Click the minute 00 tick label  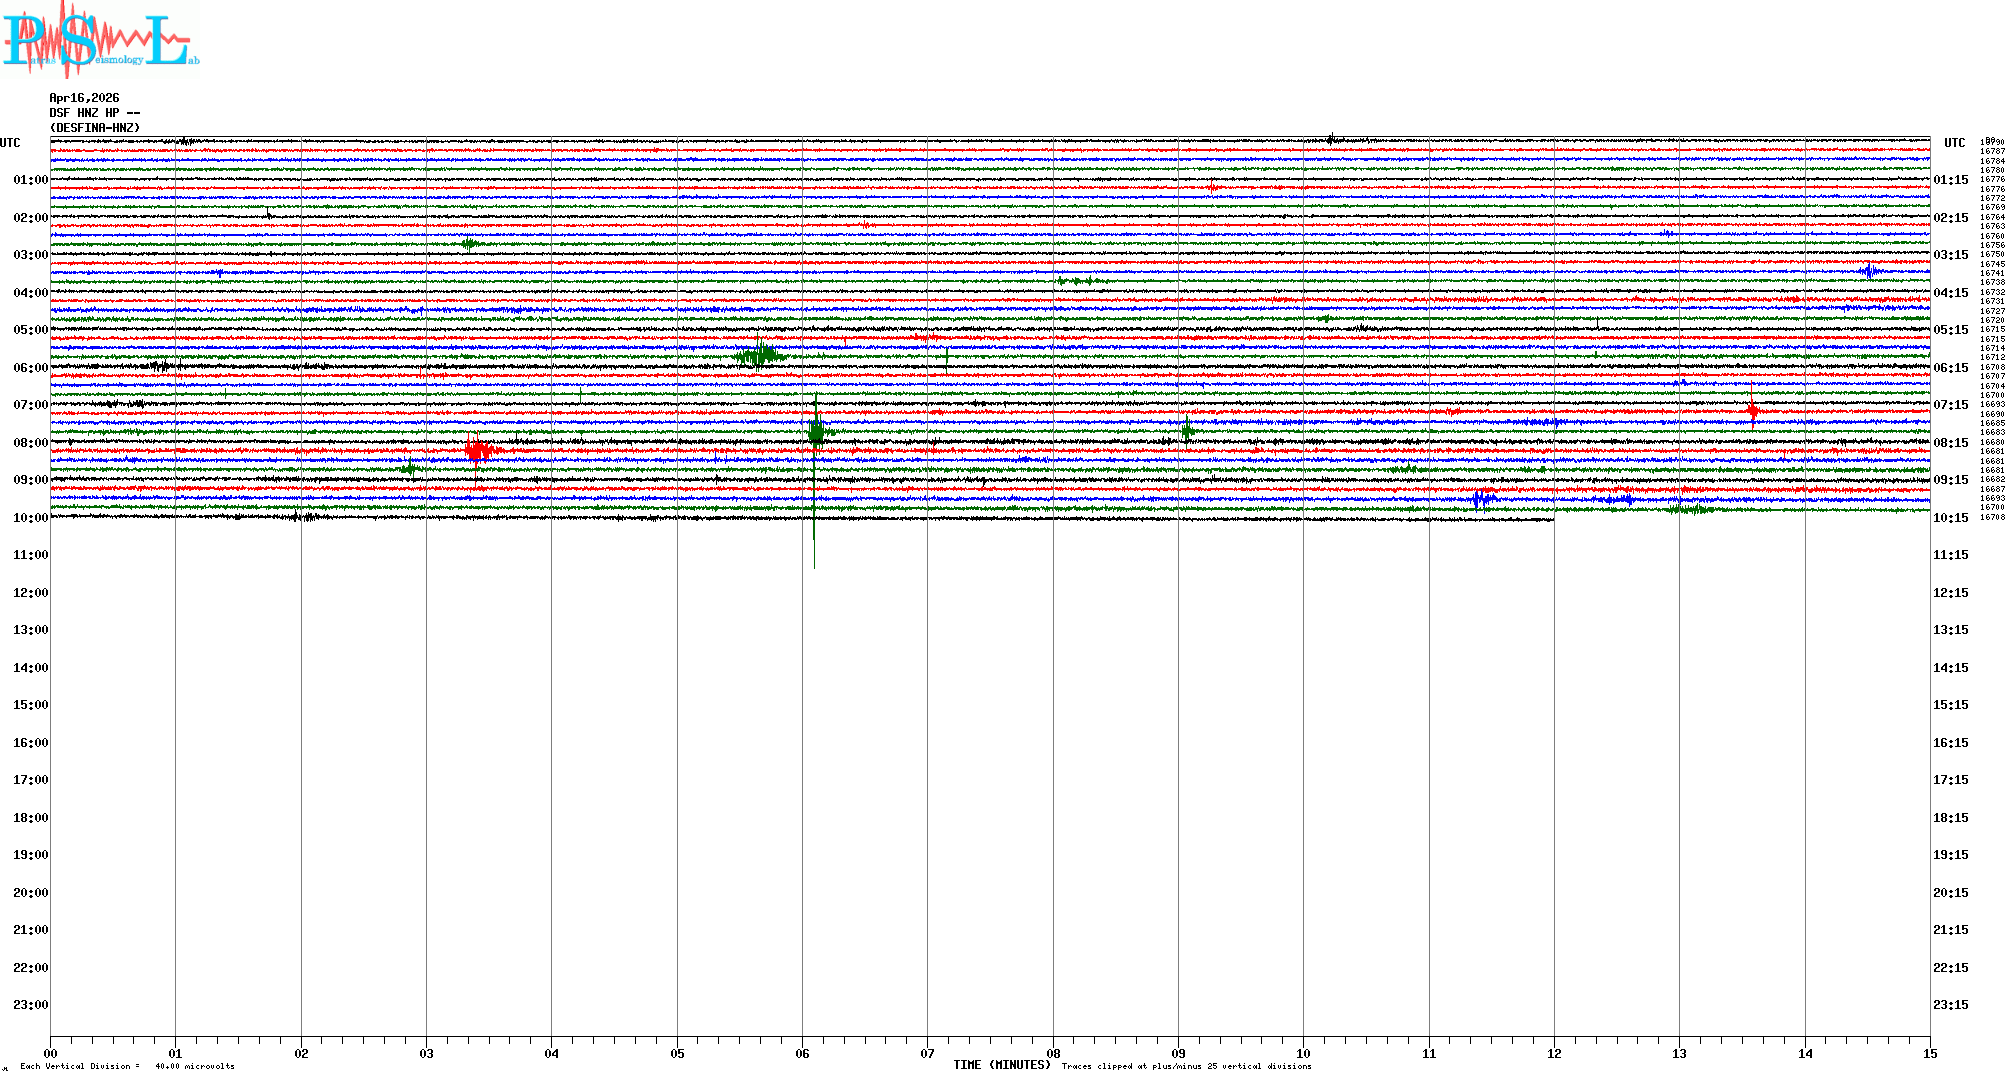(51, 1053)
